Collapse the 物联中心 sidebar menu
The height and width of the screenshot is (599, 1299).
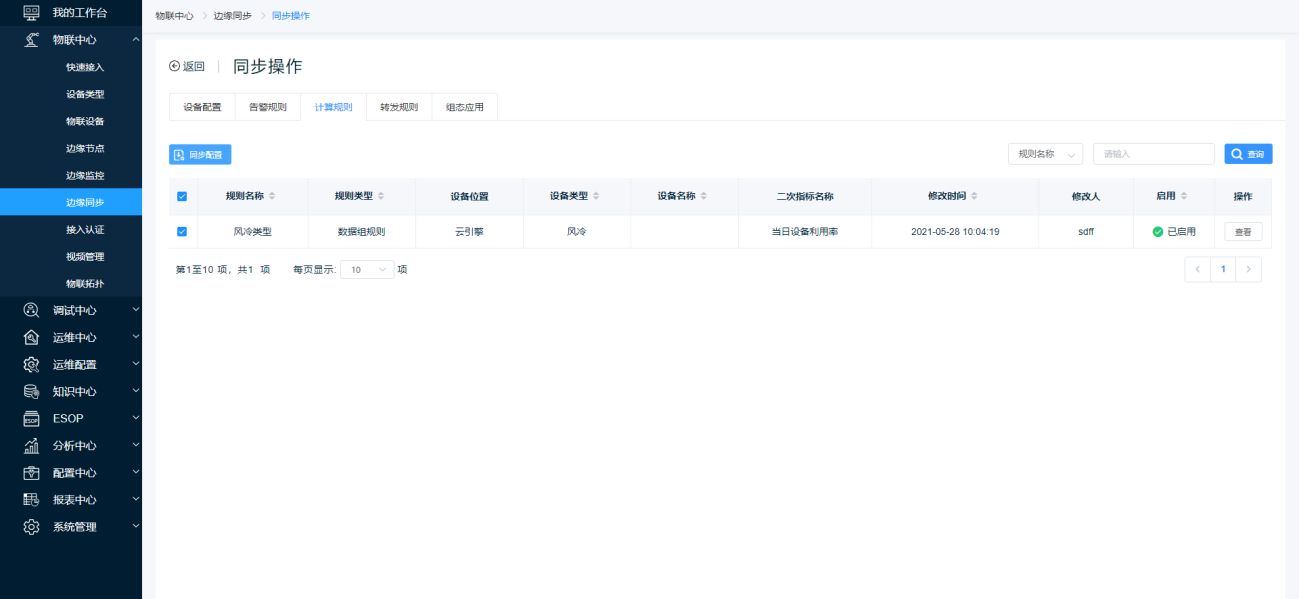click(135, 39)
